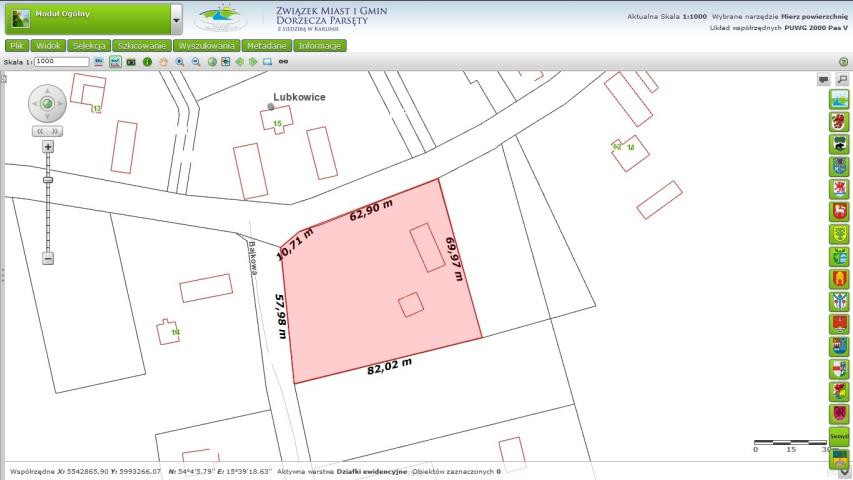Select the zoom out magnifier tool
Screen dimensions: 853x480
click(x=196, y=62)
